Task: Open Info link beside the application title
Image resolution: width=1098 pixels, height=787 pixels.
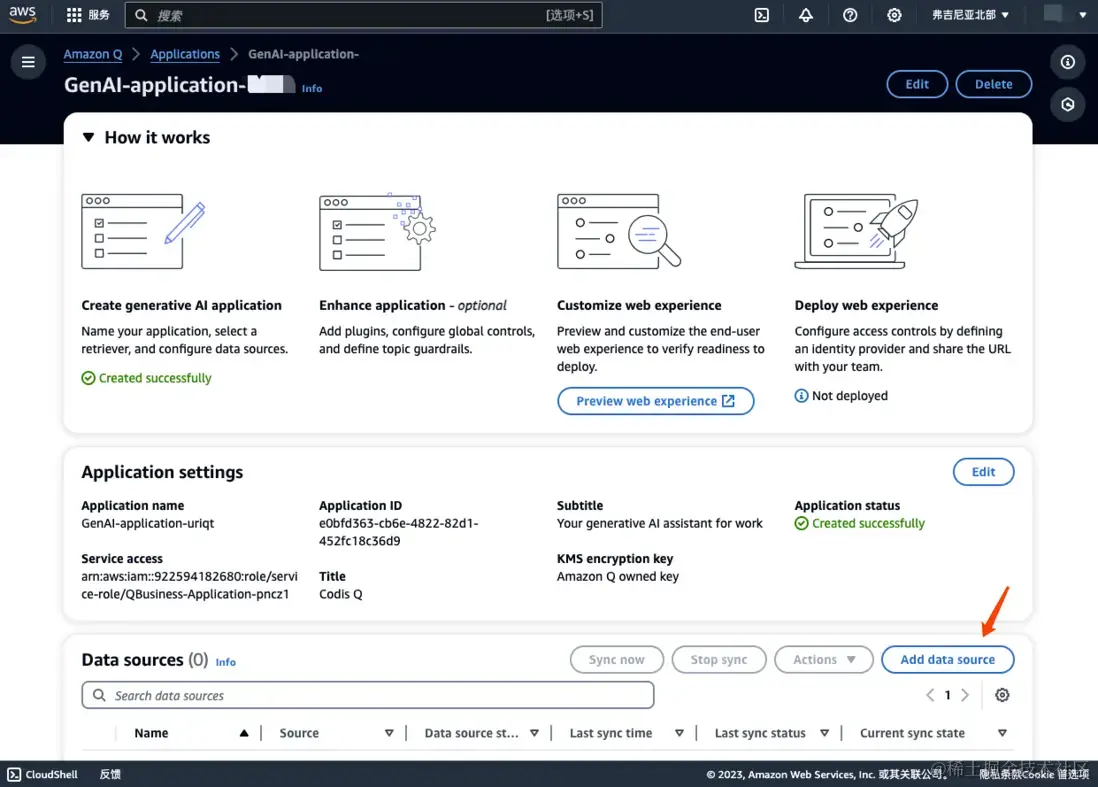Action: tap(312, 88)
